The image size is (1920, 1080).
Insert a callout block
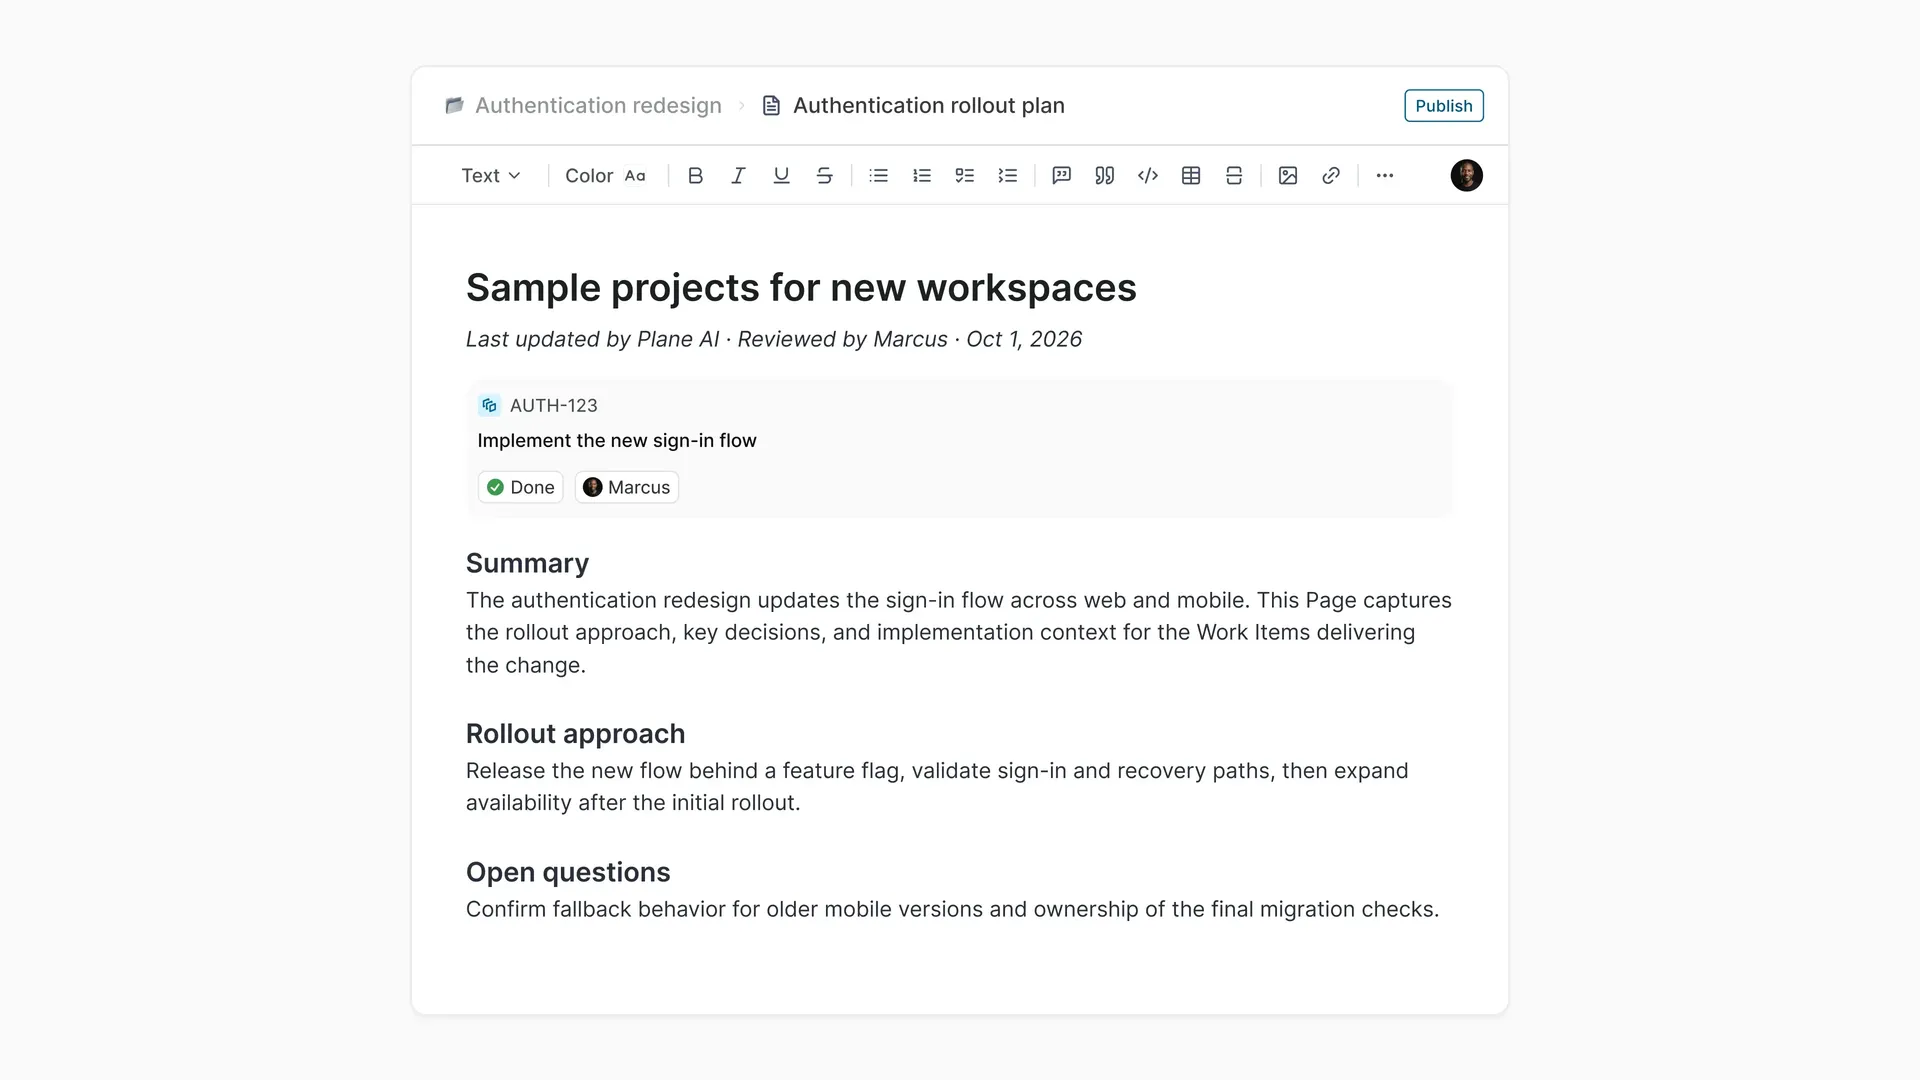[1061, 176]
